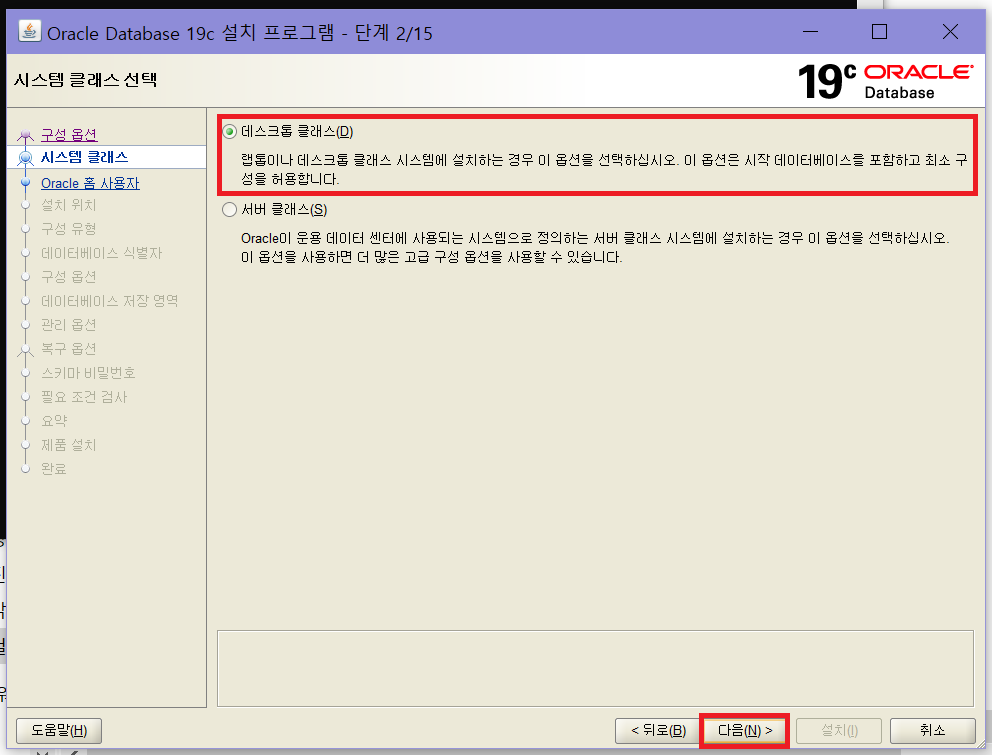Click the 다음(N) > button
The height and width of the screenshot is (755, 992).
point(745,731)
